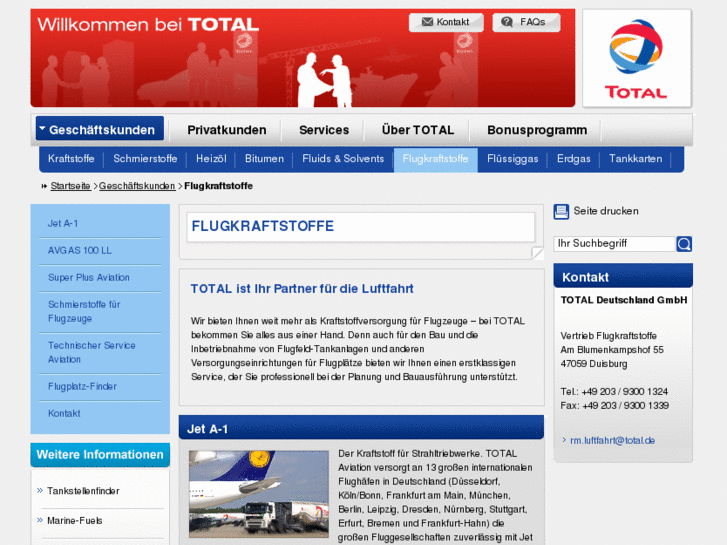Select the Tankkarten submenu tab
The height and width of the screenshot is (545, 727).
[636, 159]
